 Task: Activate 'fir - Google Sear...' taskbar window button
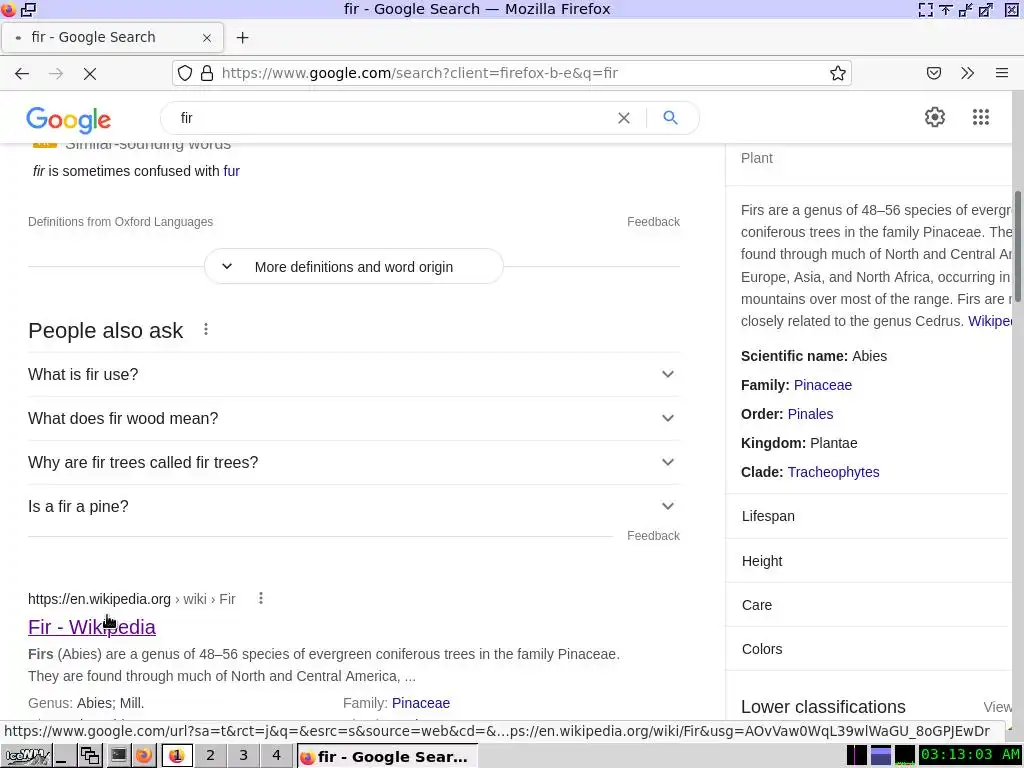pyautogui.click(x=387, y=756)
